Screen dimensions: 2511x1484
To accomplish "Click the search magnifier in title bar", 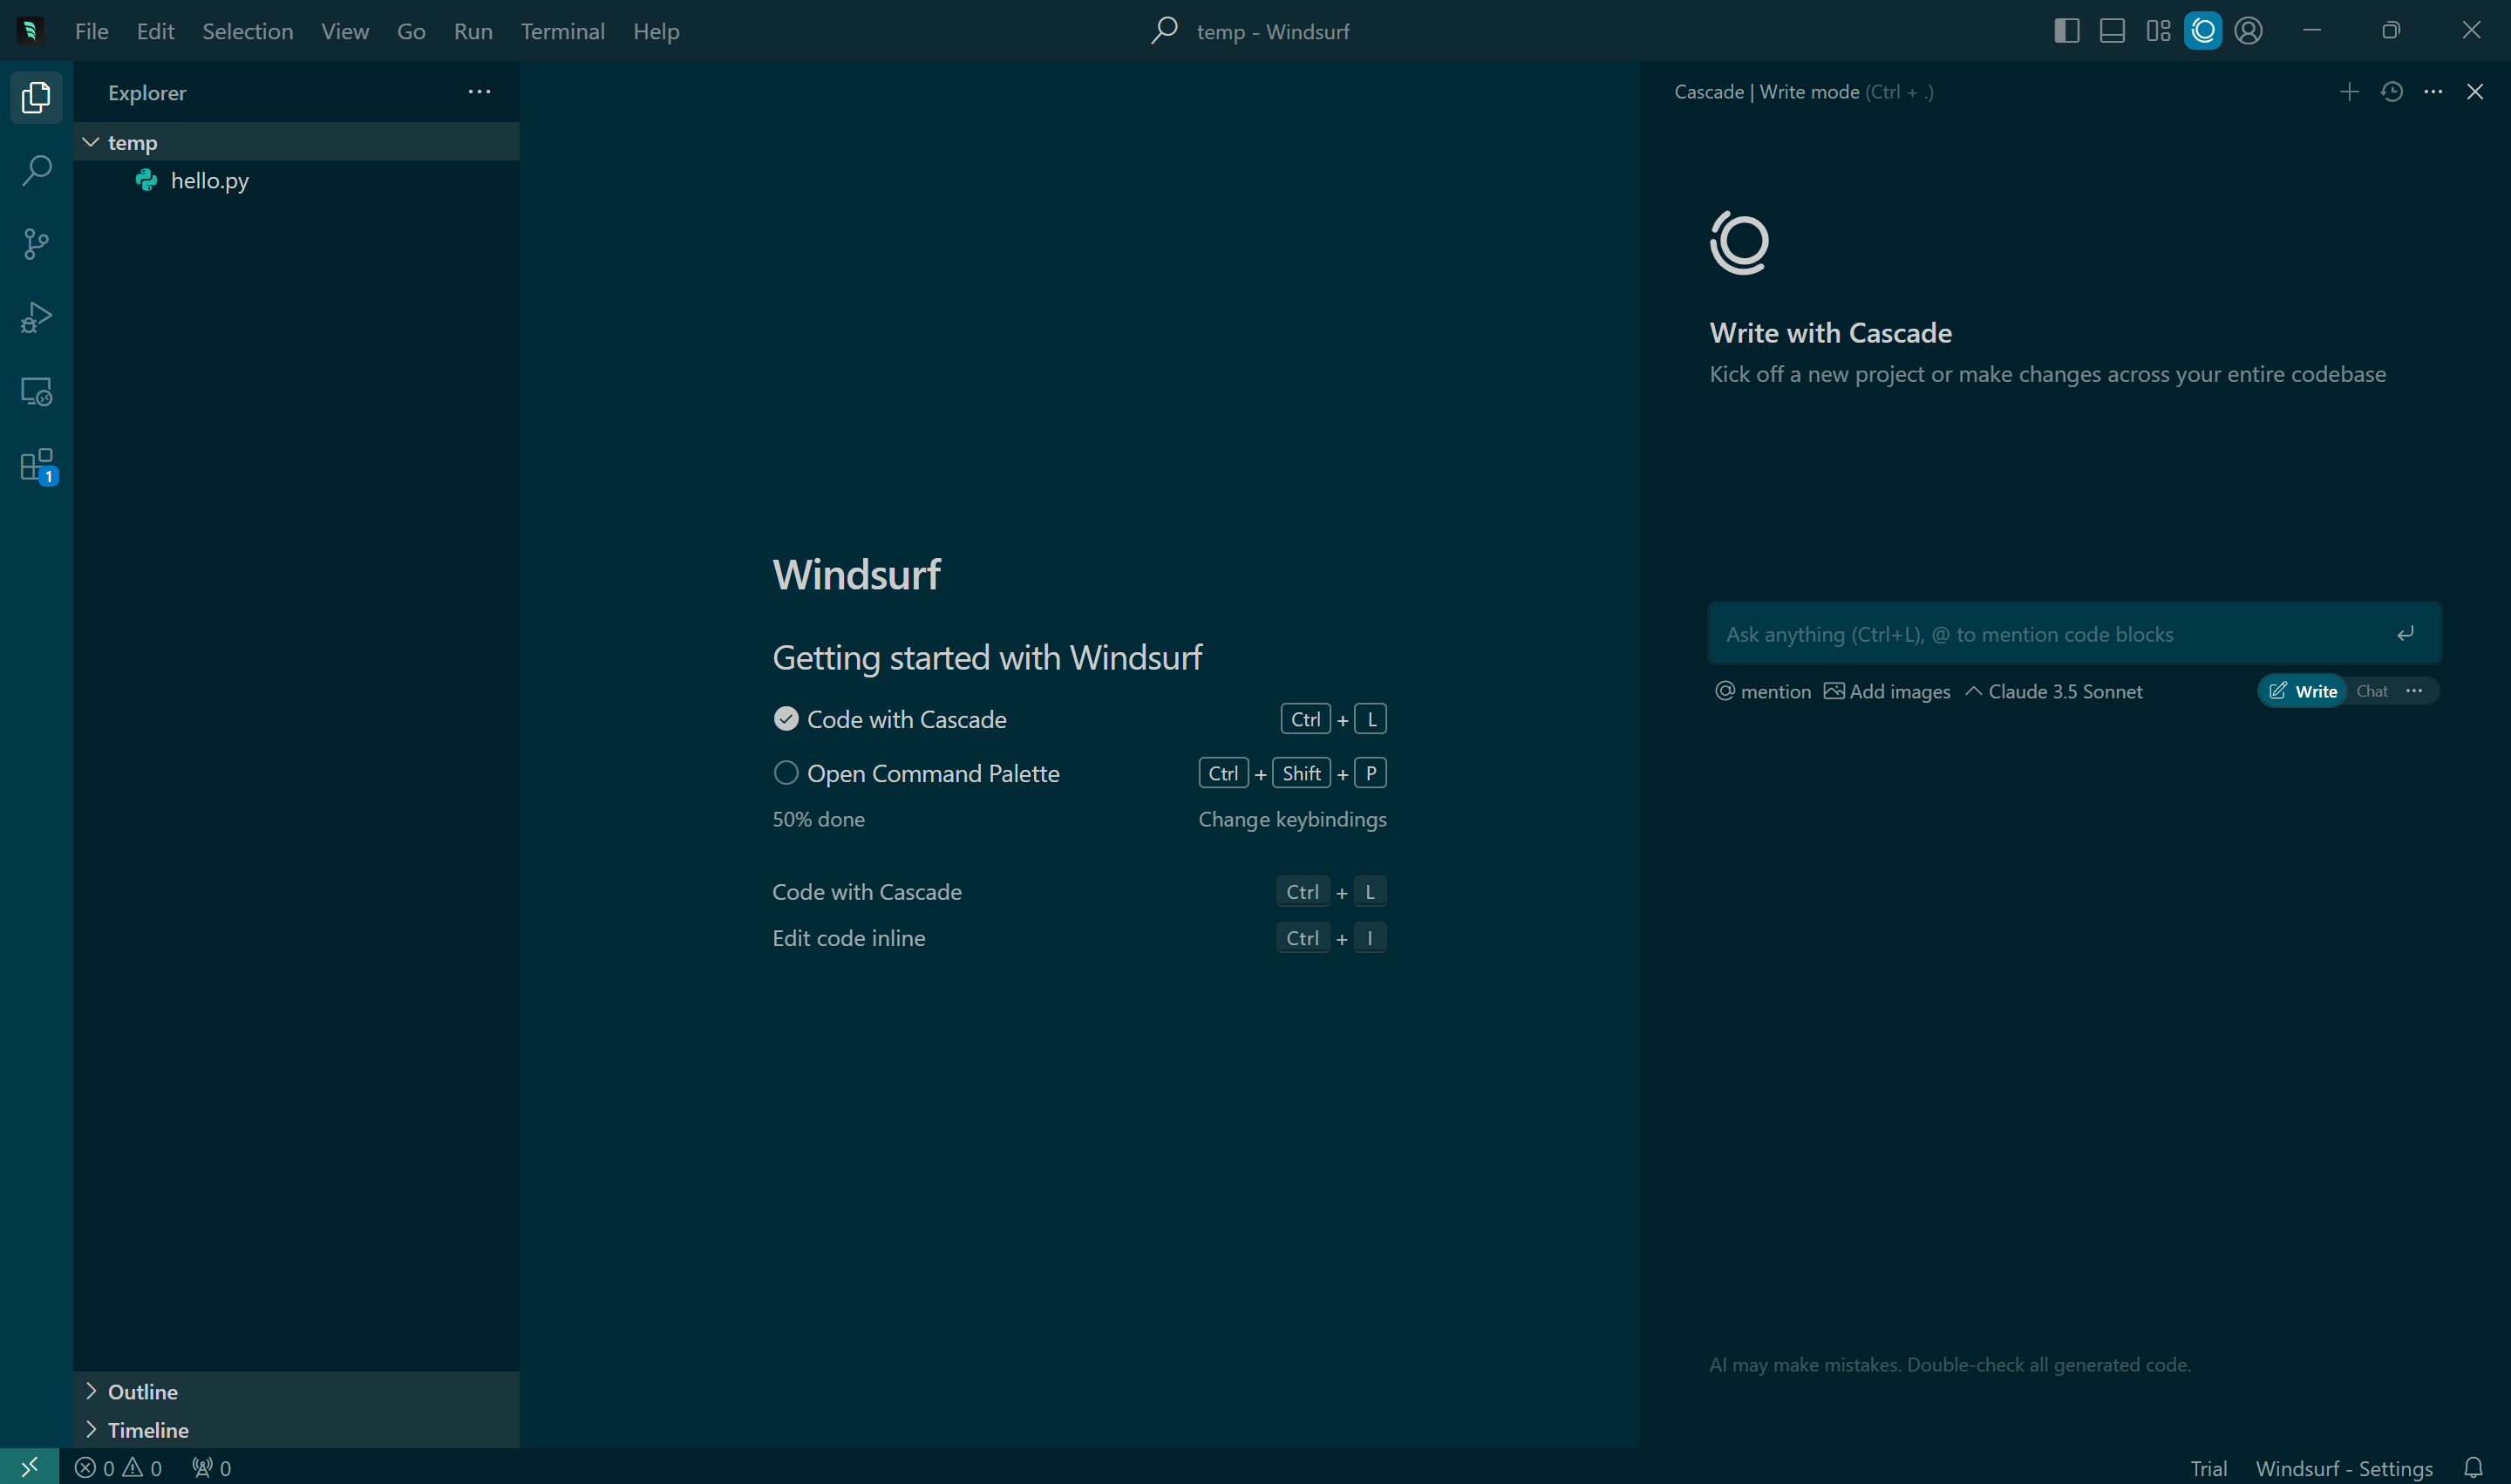I will pyautogui.click(x=1164, y=31).
